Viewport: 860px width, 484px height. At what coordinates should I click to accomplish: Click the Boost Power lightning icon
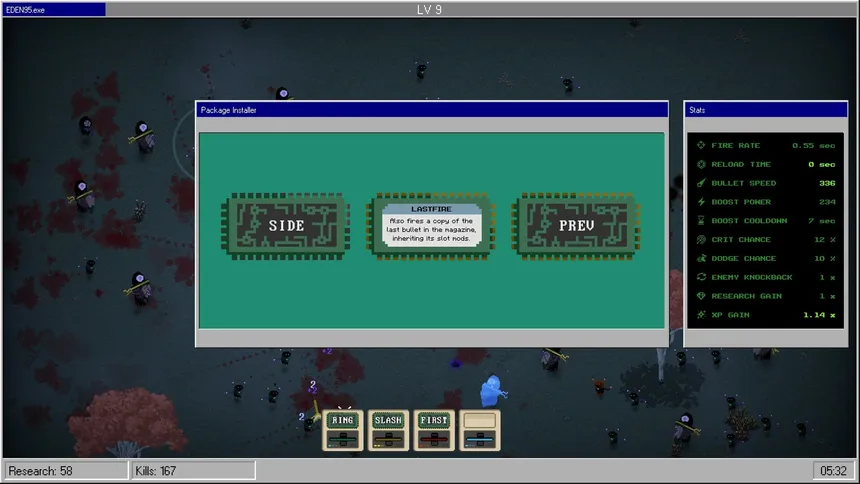pyautogui.click(x=701, y=202)
